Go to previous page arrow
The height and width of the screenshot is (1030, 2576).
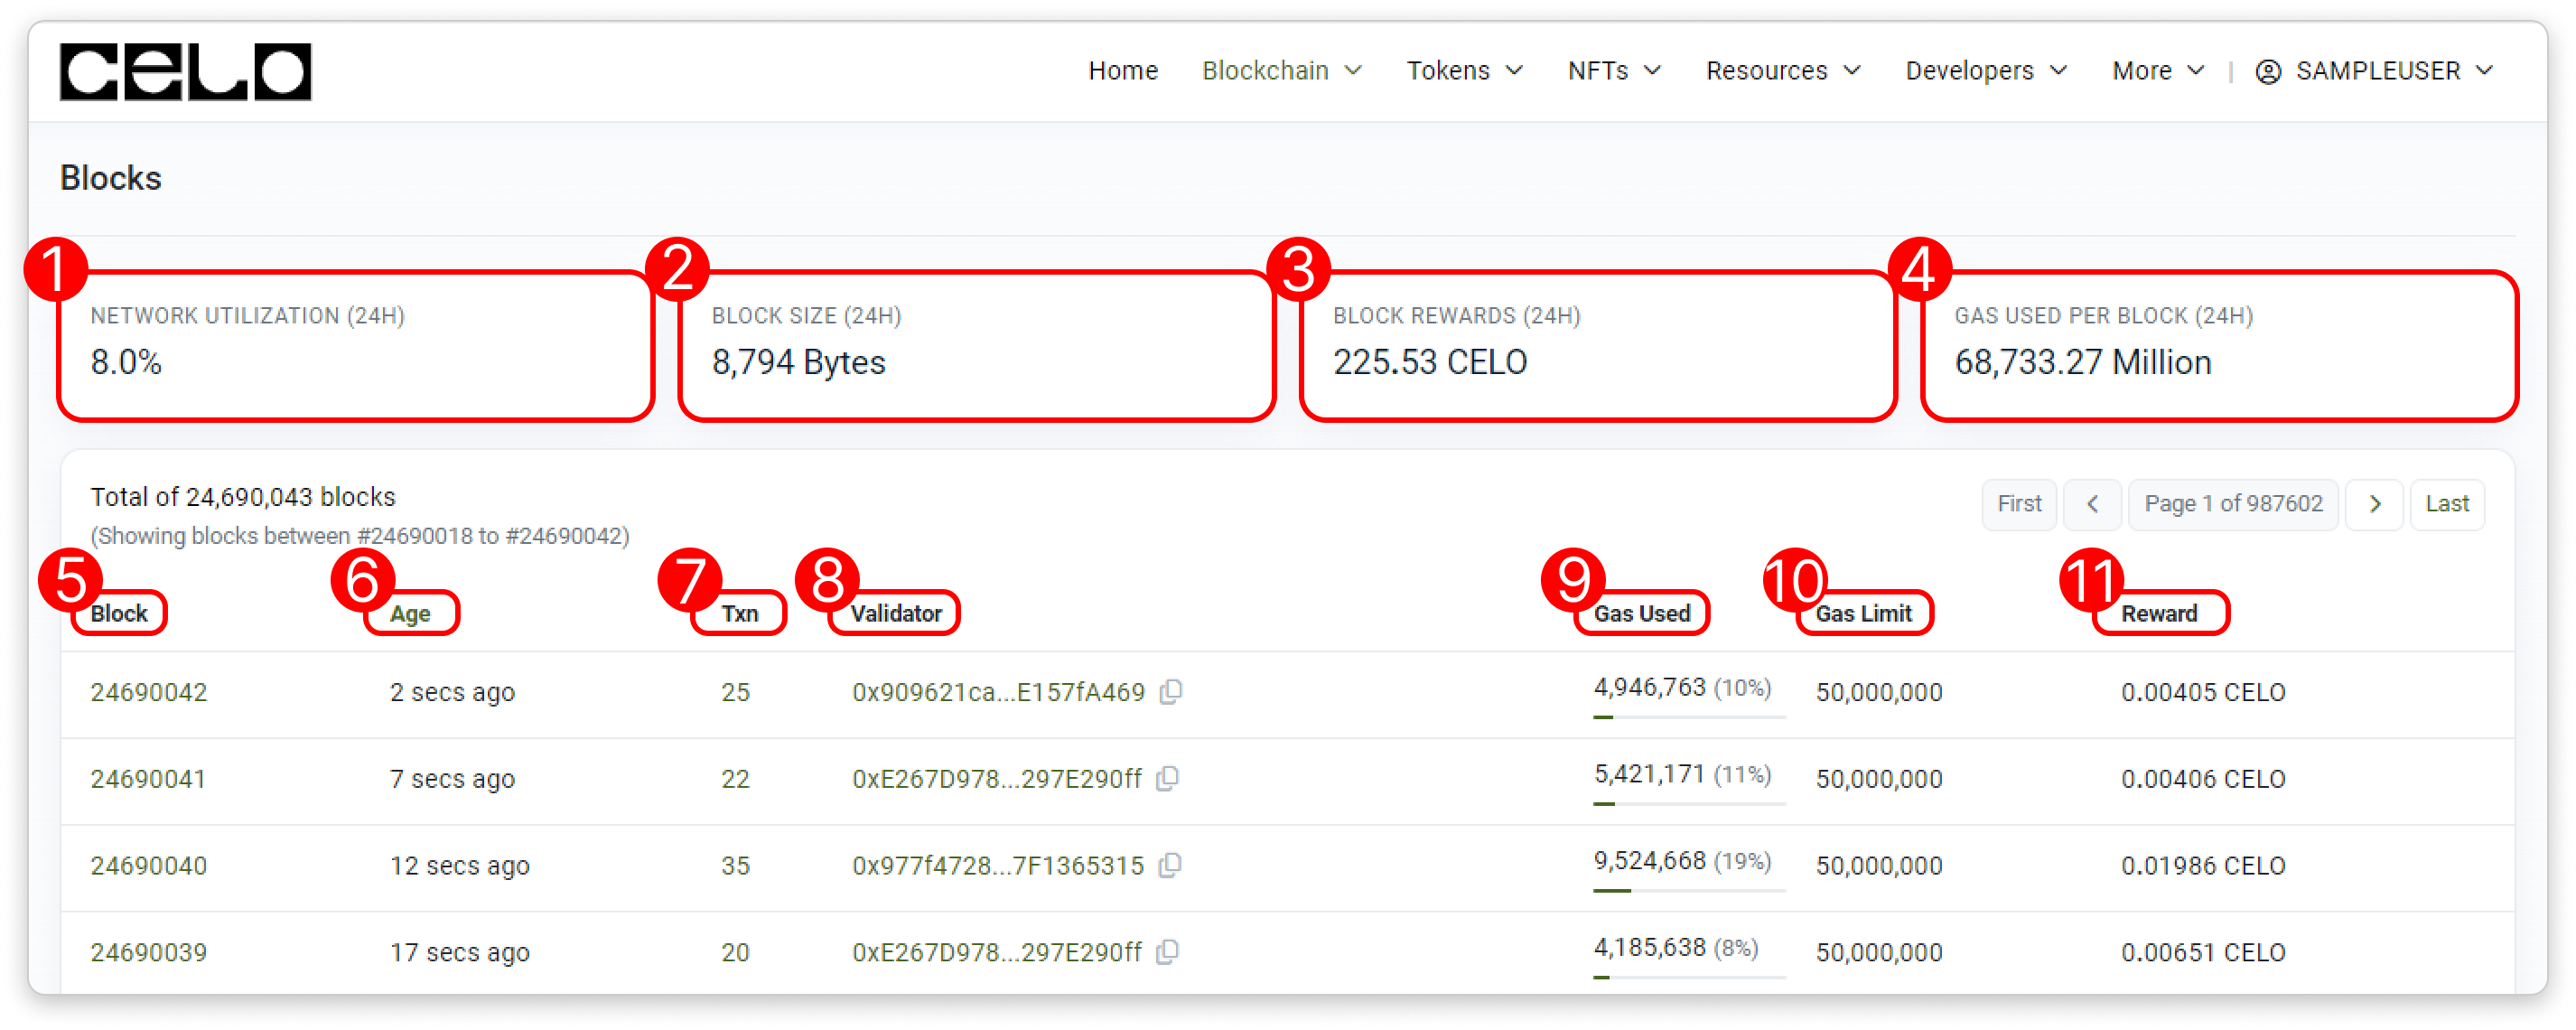[2092, 504]
